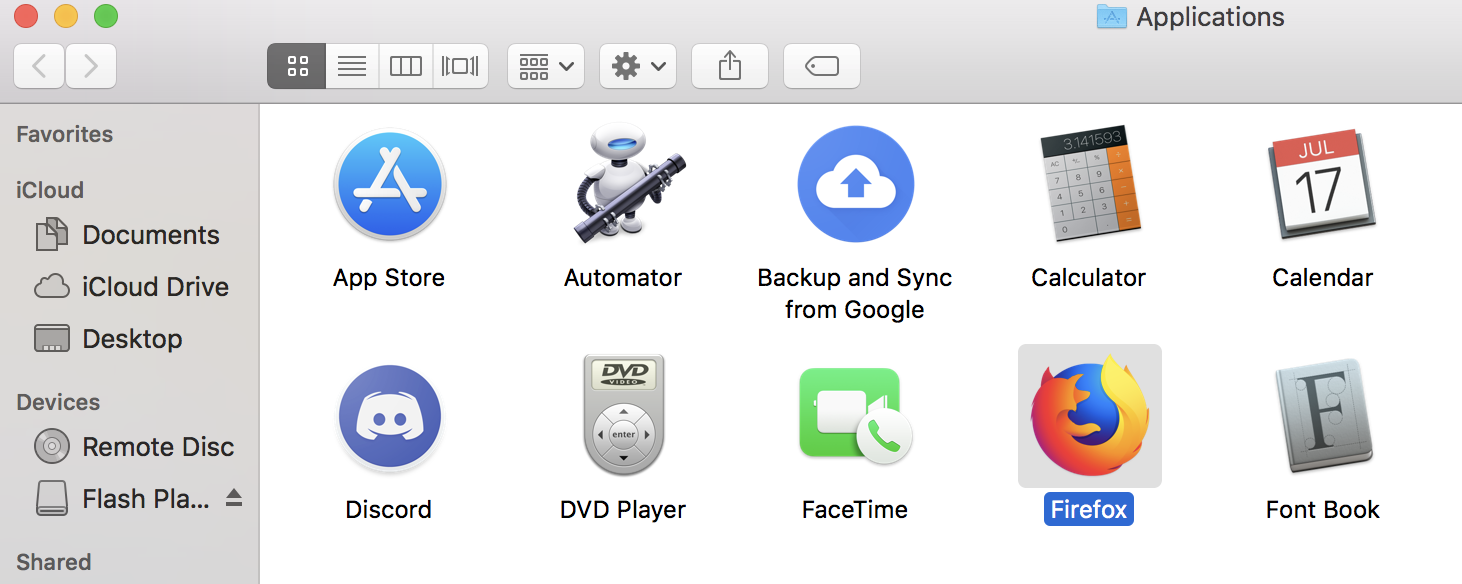The height and width of the screenshot is (584, 1462).
Task: Click the Share button in toolbar
Action: pyautogui.click(x=730, y=67)
